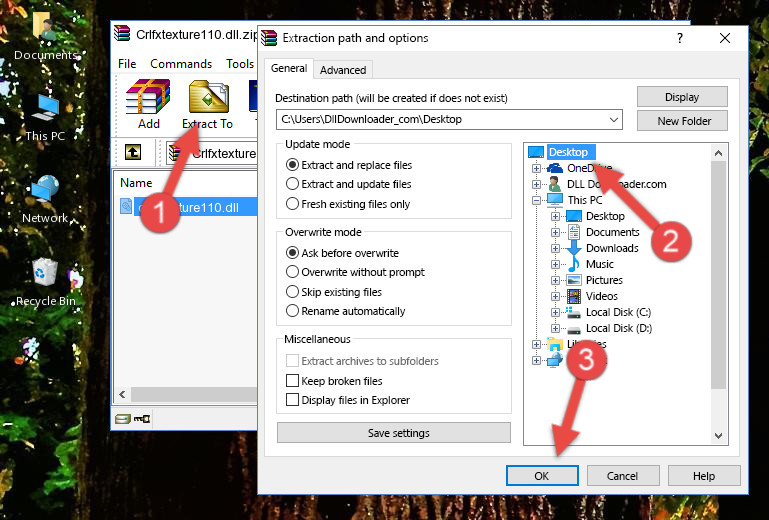Select the DLL Downloader.com user folder in tree
This screenshot has width=769, height=520.
pos(616,184)
